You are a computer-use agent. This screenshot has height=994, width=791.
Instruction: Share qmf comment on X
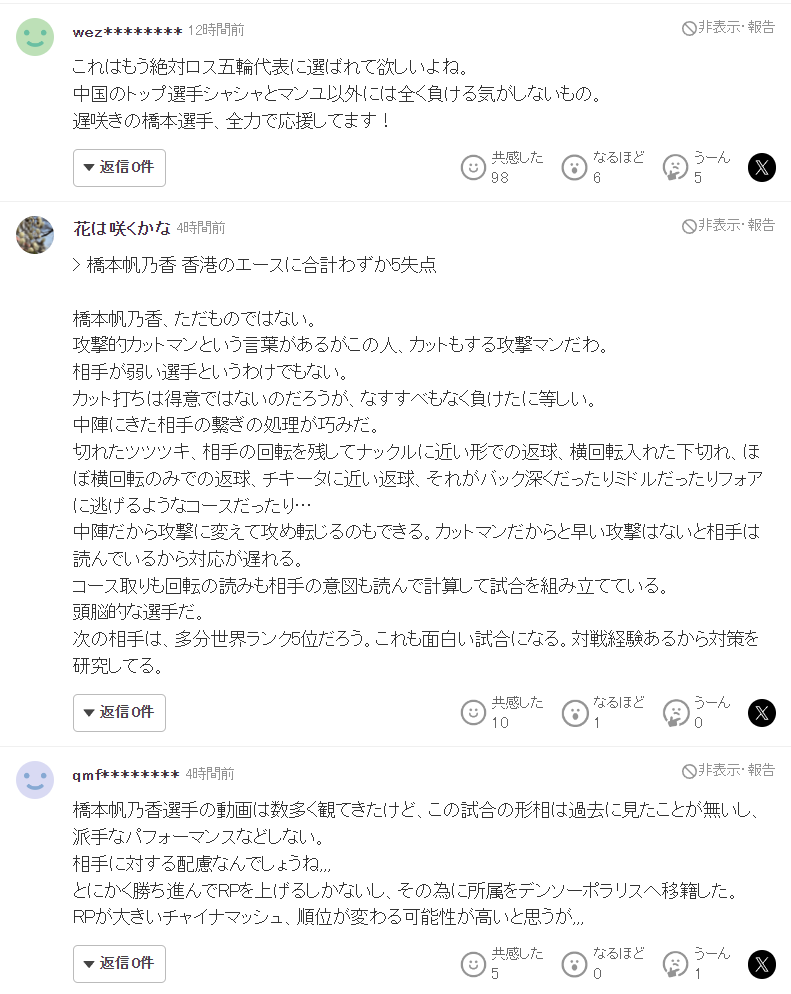(762, 963)
